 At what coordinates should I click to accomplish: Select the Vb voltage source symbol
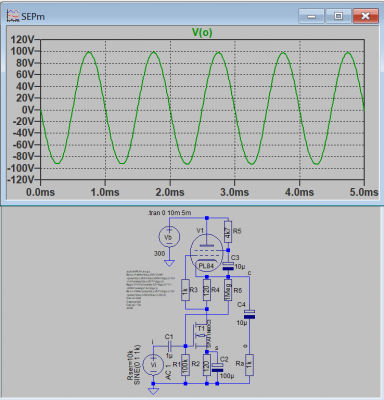(169, 237)
